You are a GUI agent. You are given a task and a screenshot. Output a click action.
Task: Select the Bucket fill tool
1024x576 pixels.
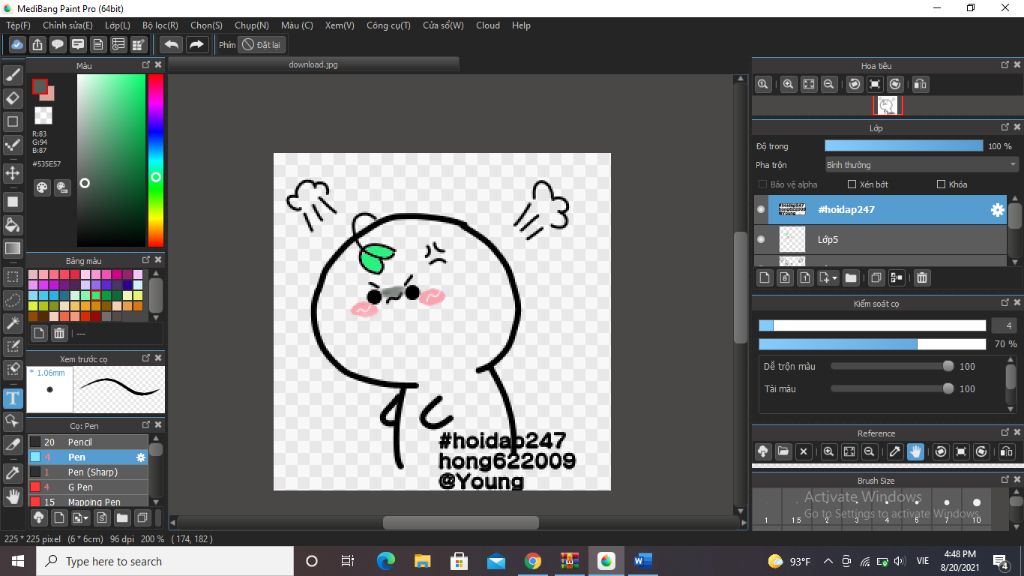[13, 225]
